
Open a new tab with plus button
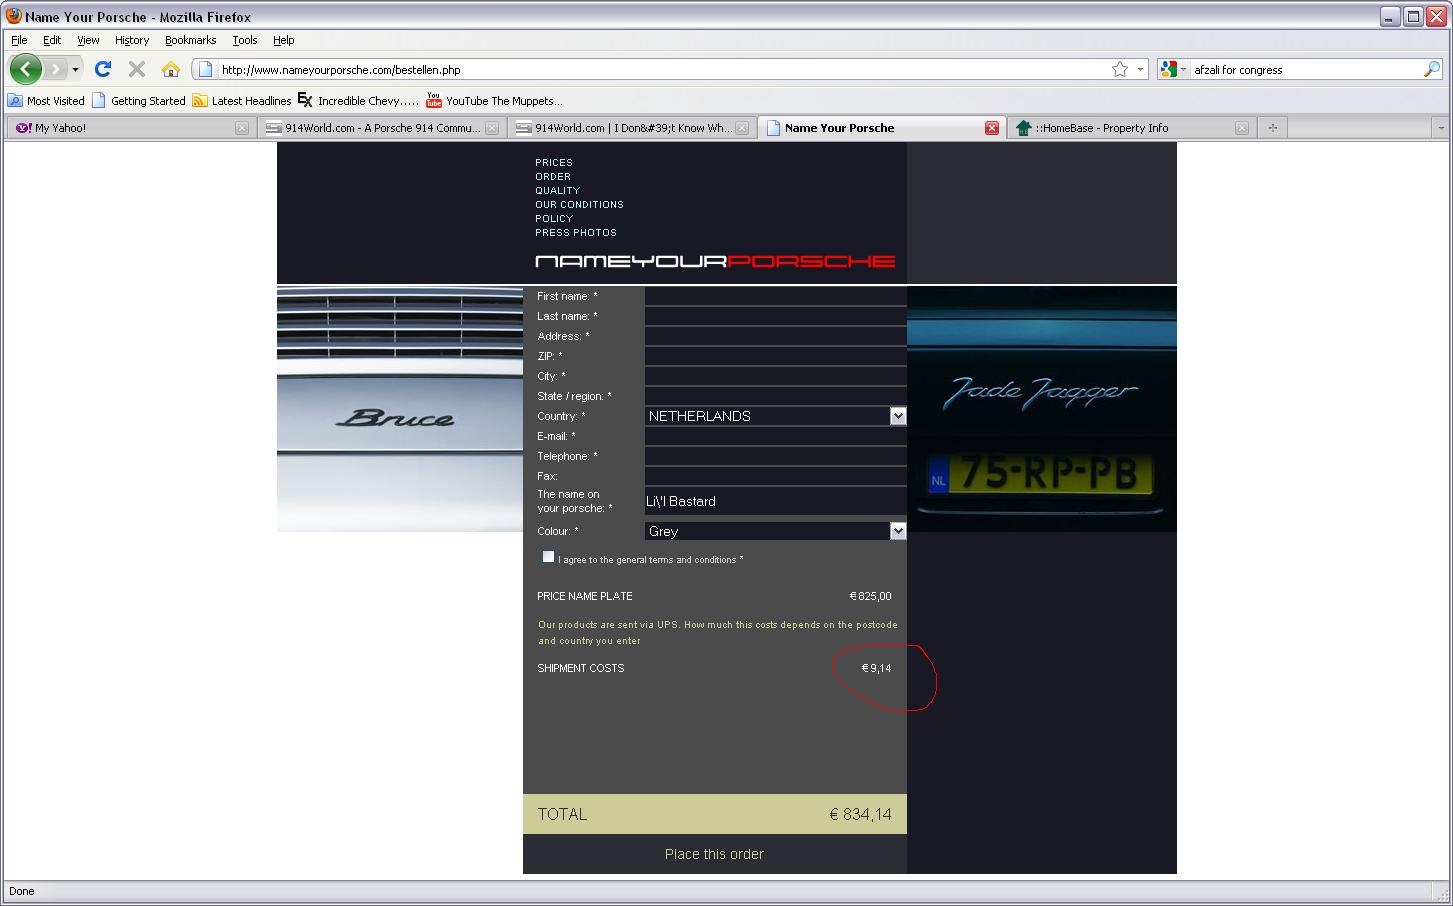(x=1272, y=128)
